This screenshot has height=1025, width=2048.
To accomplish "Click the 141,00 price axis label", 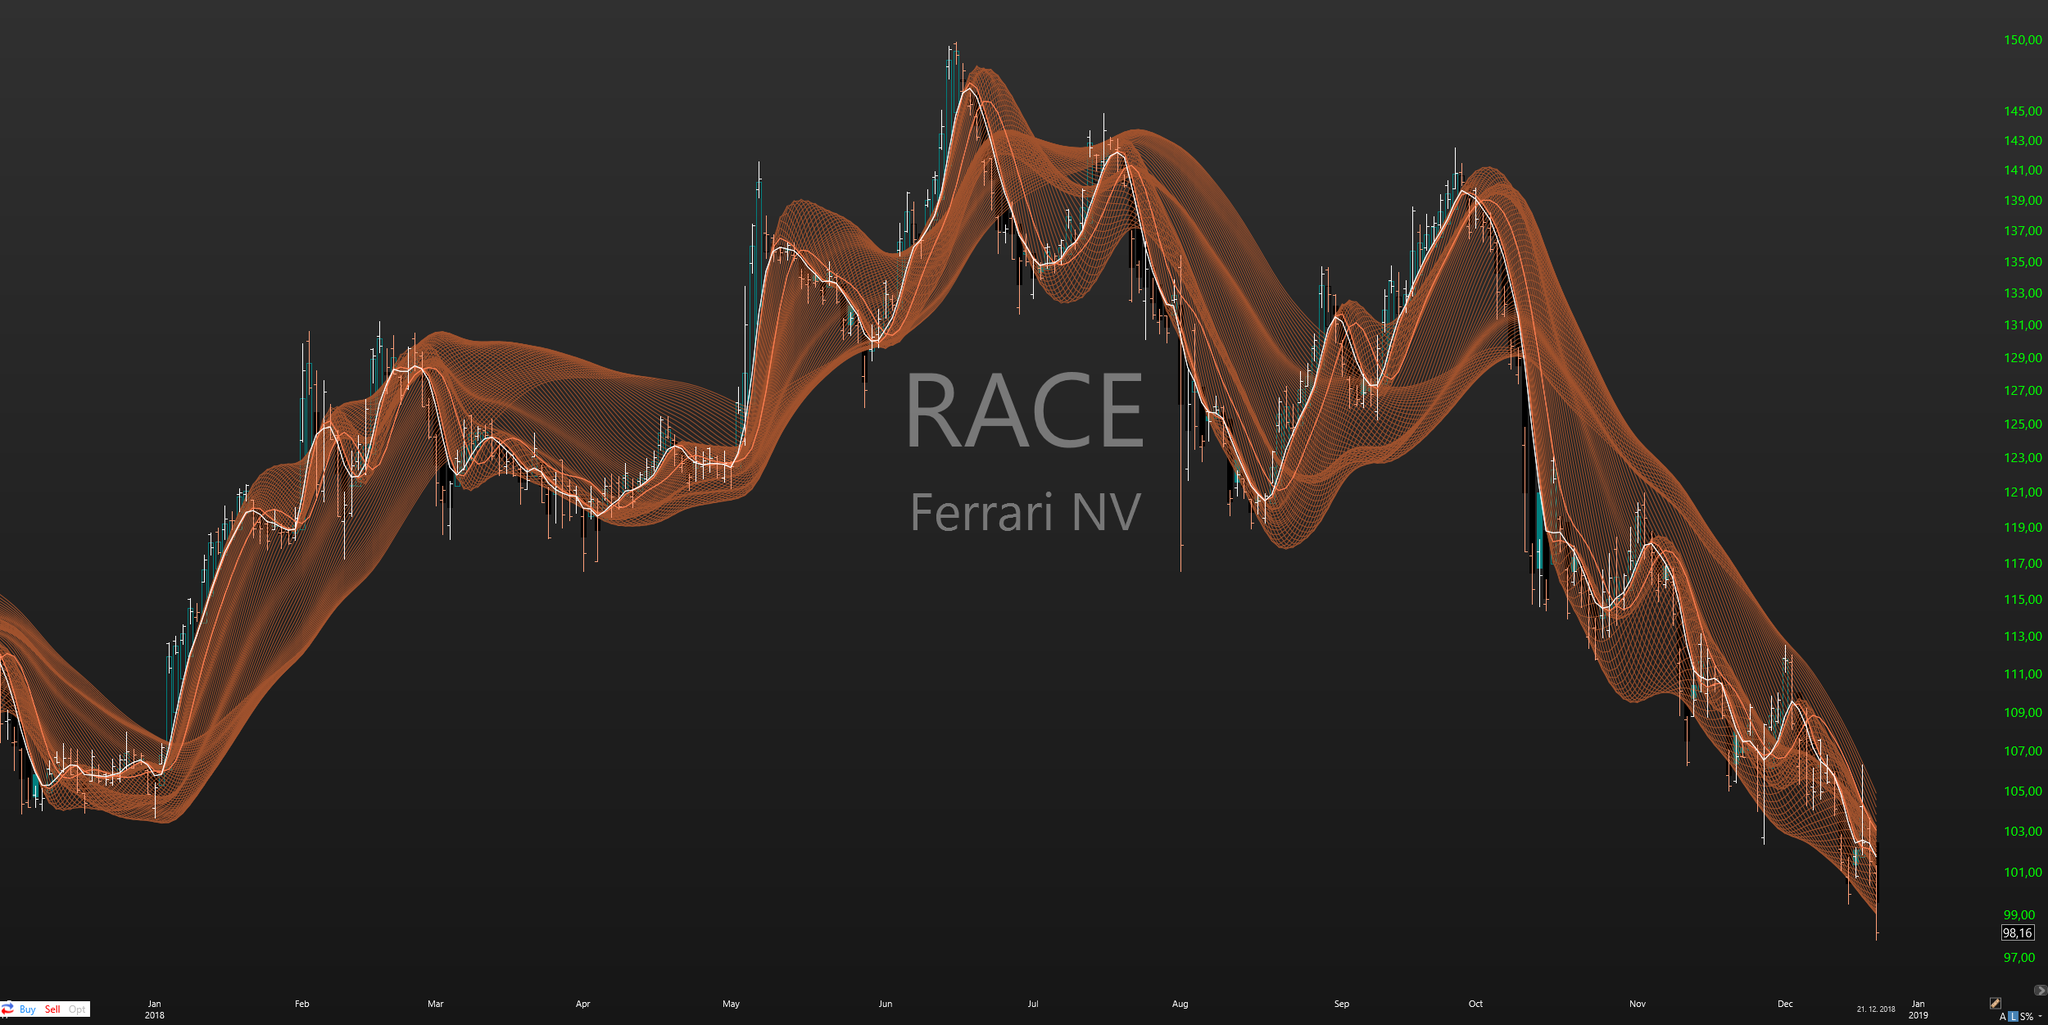I will coord(2023,171).
